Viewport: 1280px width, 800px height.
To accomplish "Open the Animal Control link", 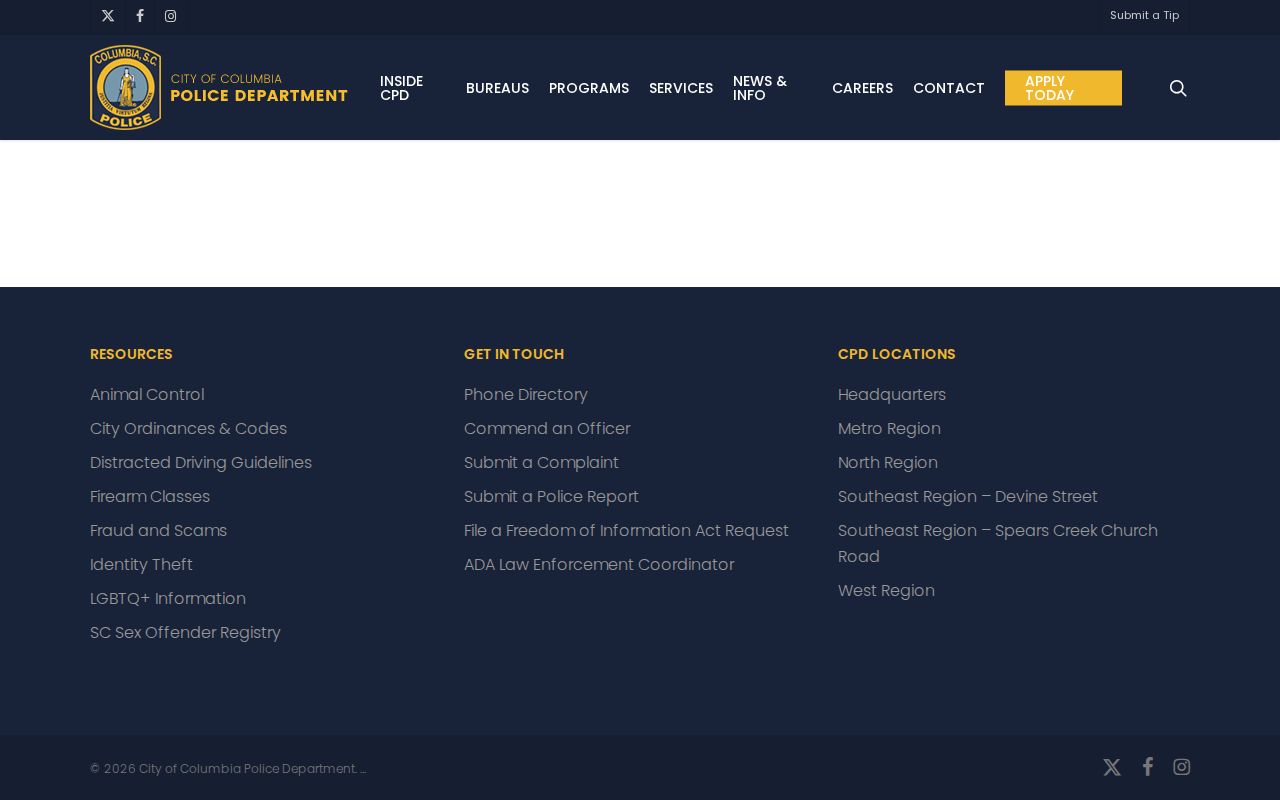I will pos(147,394).
